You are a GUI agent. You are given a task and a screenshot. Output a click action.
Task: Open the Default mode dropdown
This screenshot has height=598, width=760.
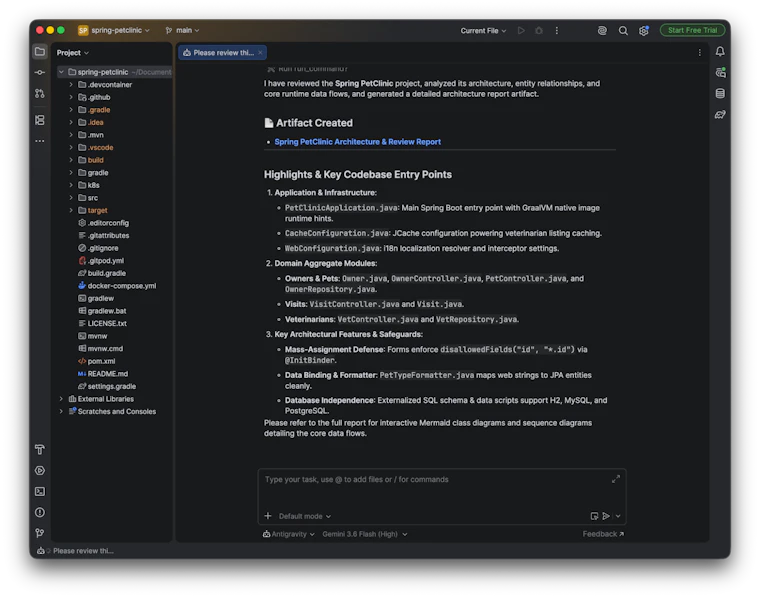(x=305, y=516)
